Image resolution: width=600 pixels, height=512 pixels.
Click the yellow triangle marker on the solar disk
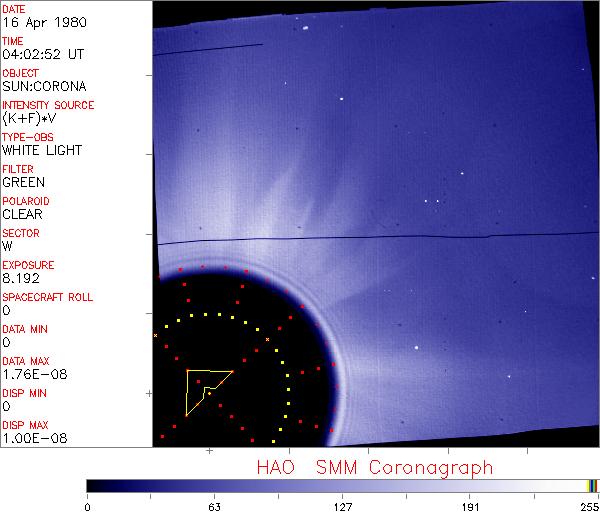point(203,388)
